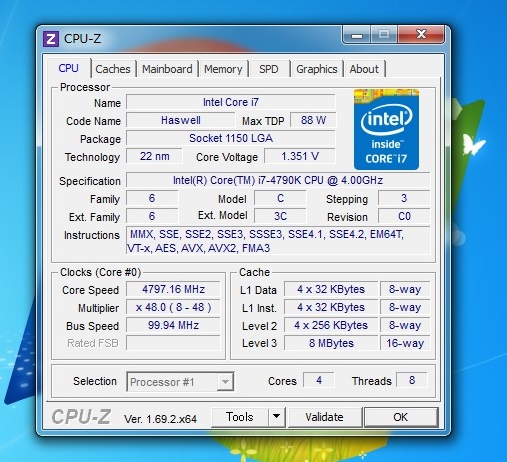Click the Validate button
The width and height of the screenshot is (507, 462).
click(x=324, y=417)
